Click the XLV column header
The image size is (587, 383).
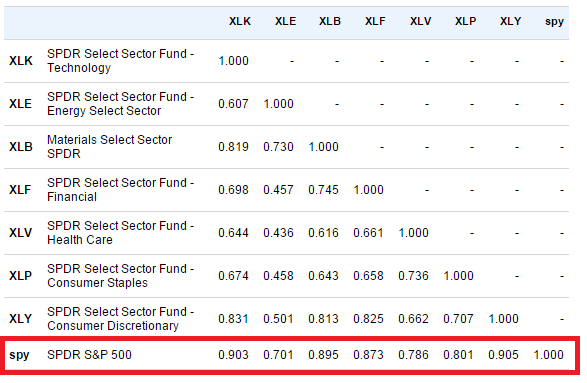[420, 21]
